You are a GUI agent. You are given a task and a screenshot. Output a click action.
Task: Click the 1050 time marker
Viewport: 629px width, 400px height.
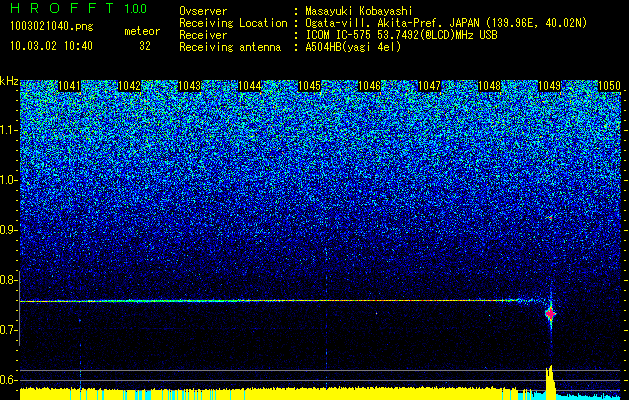tap(609, 86)
